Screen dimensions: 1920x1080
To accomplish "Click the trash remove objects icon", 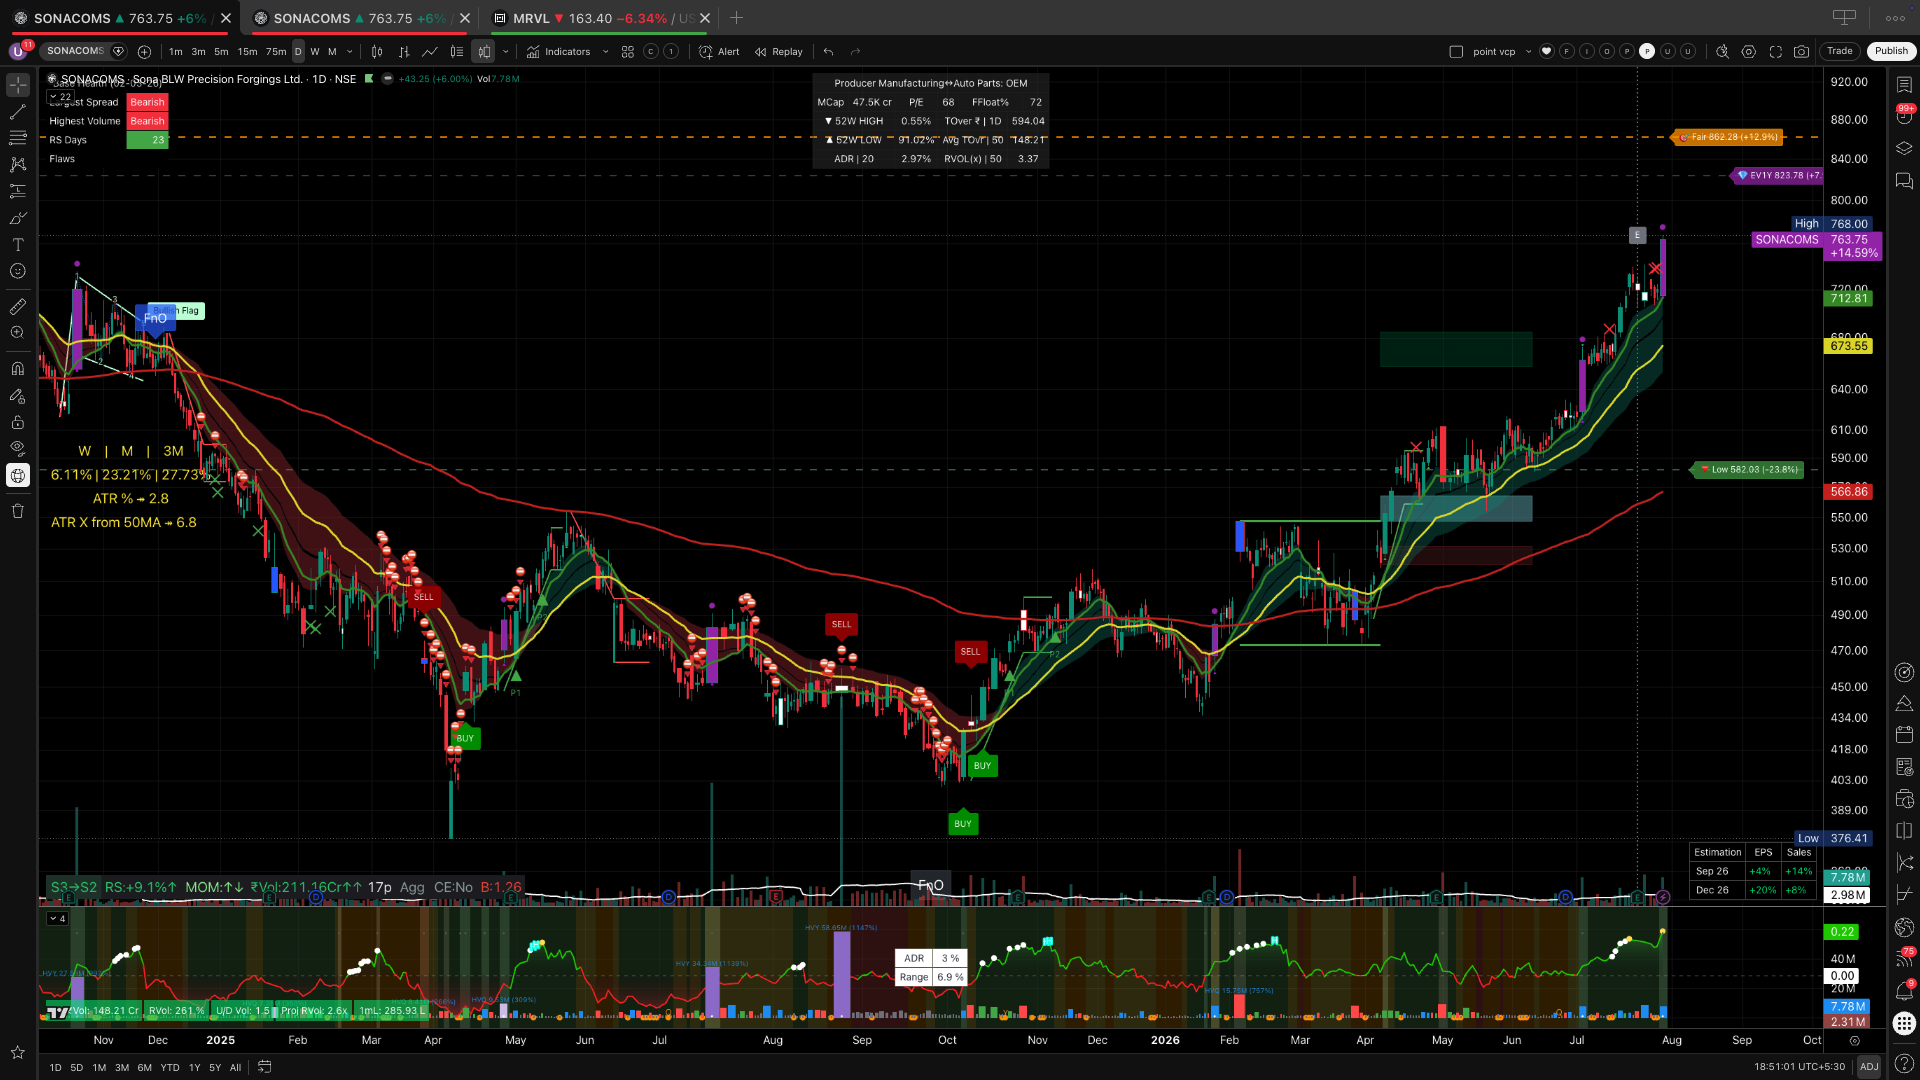I will (x=18, y=511).
